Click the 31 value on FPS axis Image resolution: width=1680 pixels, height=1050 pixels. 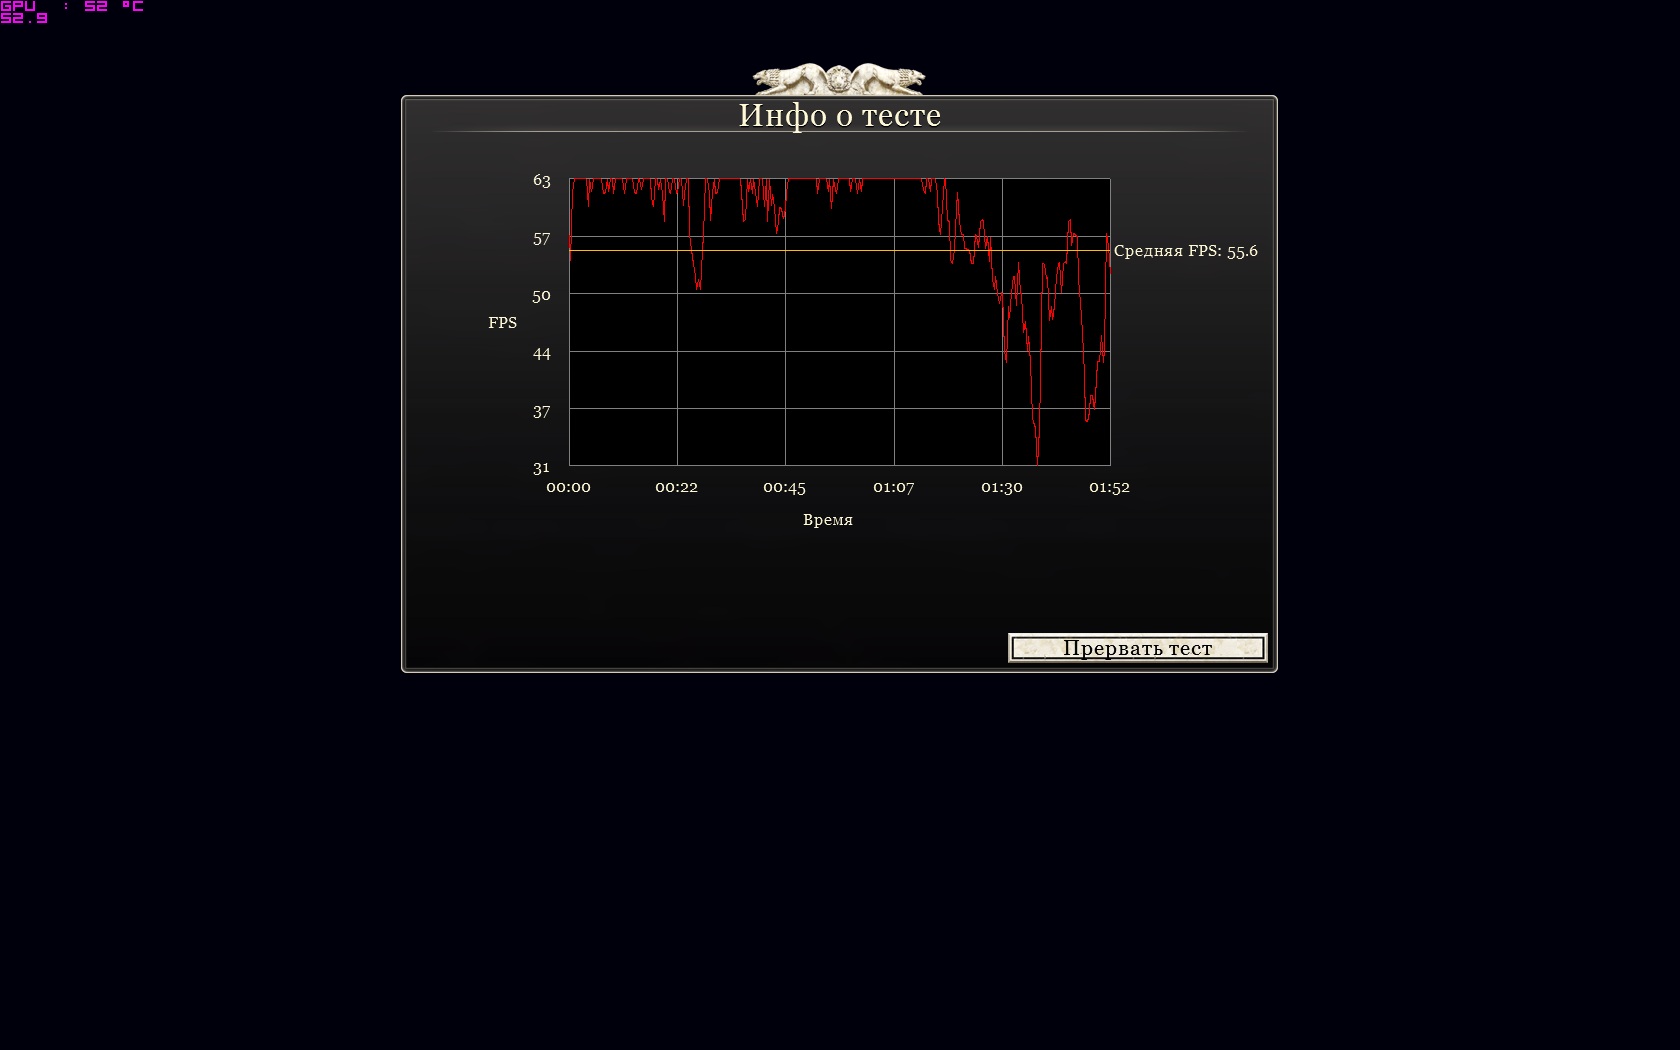[541, 468]
